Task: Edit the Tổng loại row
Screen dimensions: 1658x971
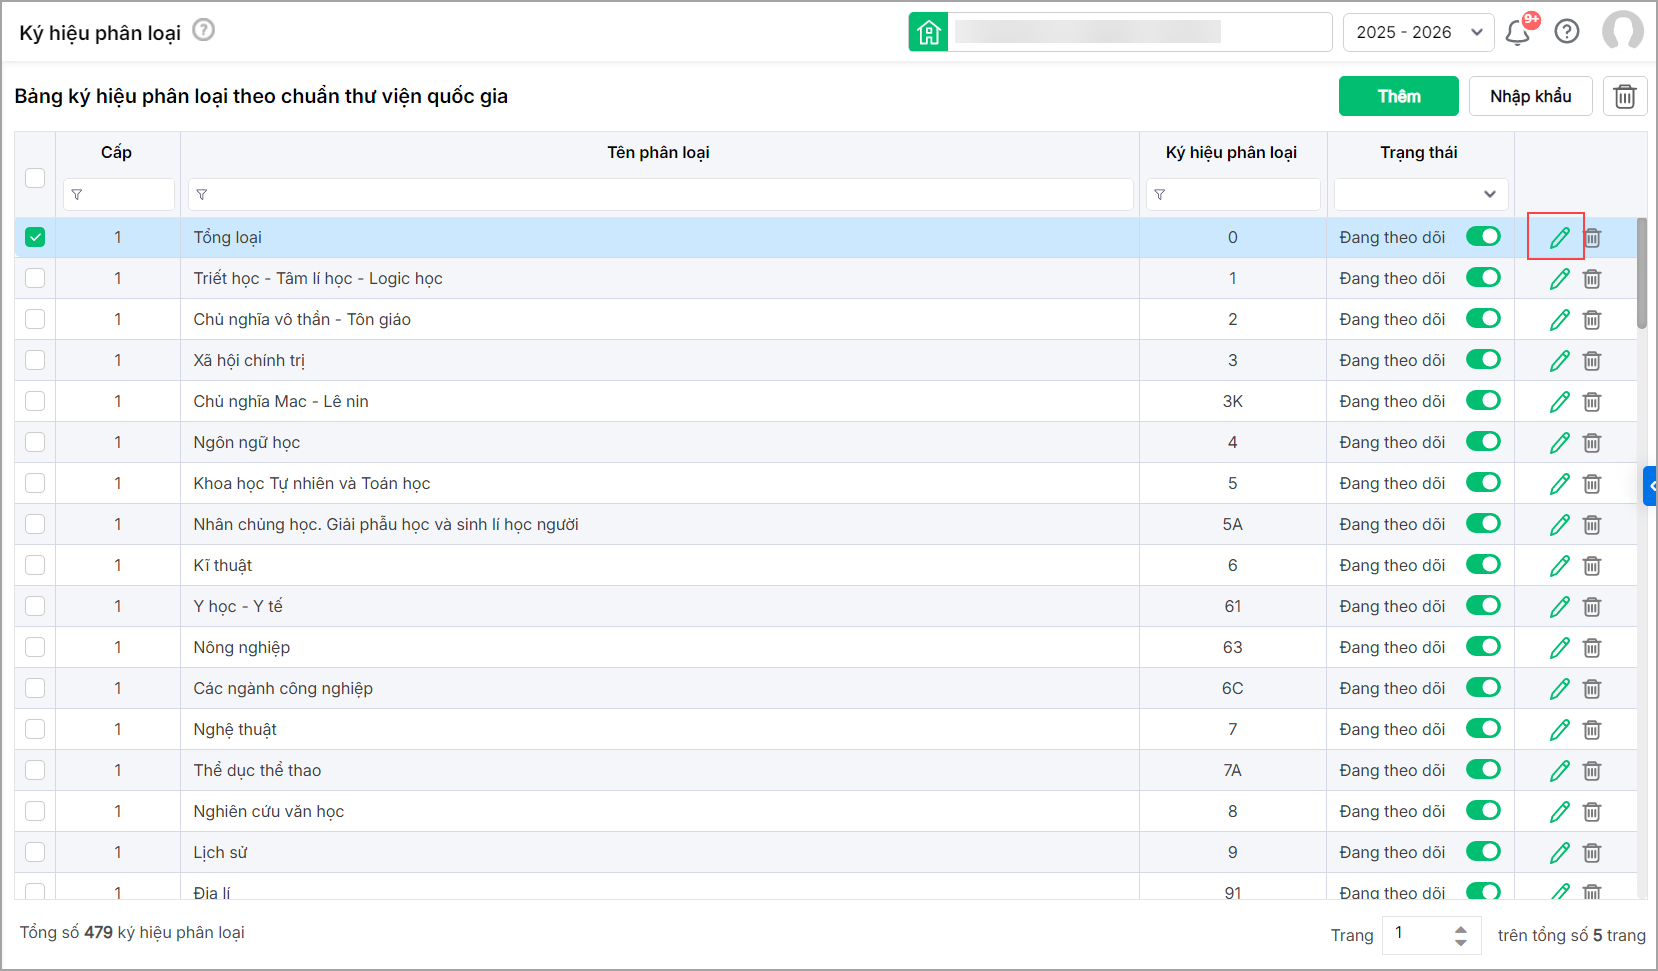Action: 1559,238
